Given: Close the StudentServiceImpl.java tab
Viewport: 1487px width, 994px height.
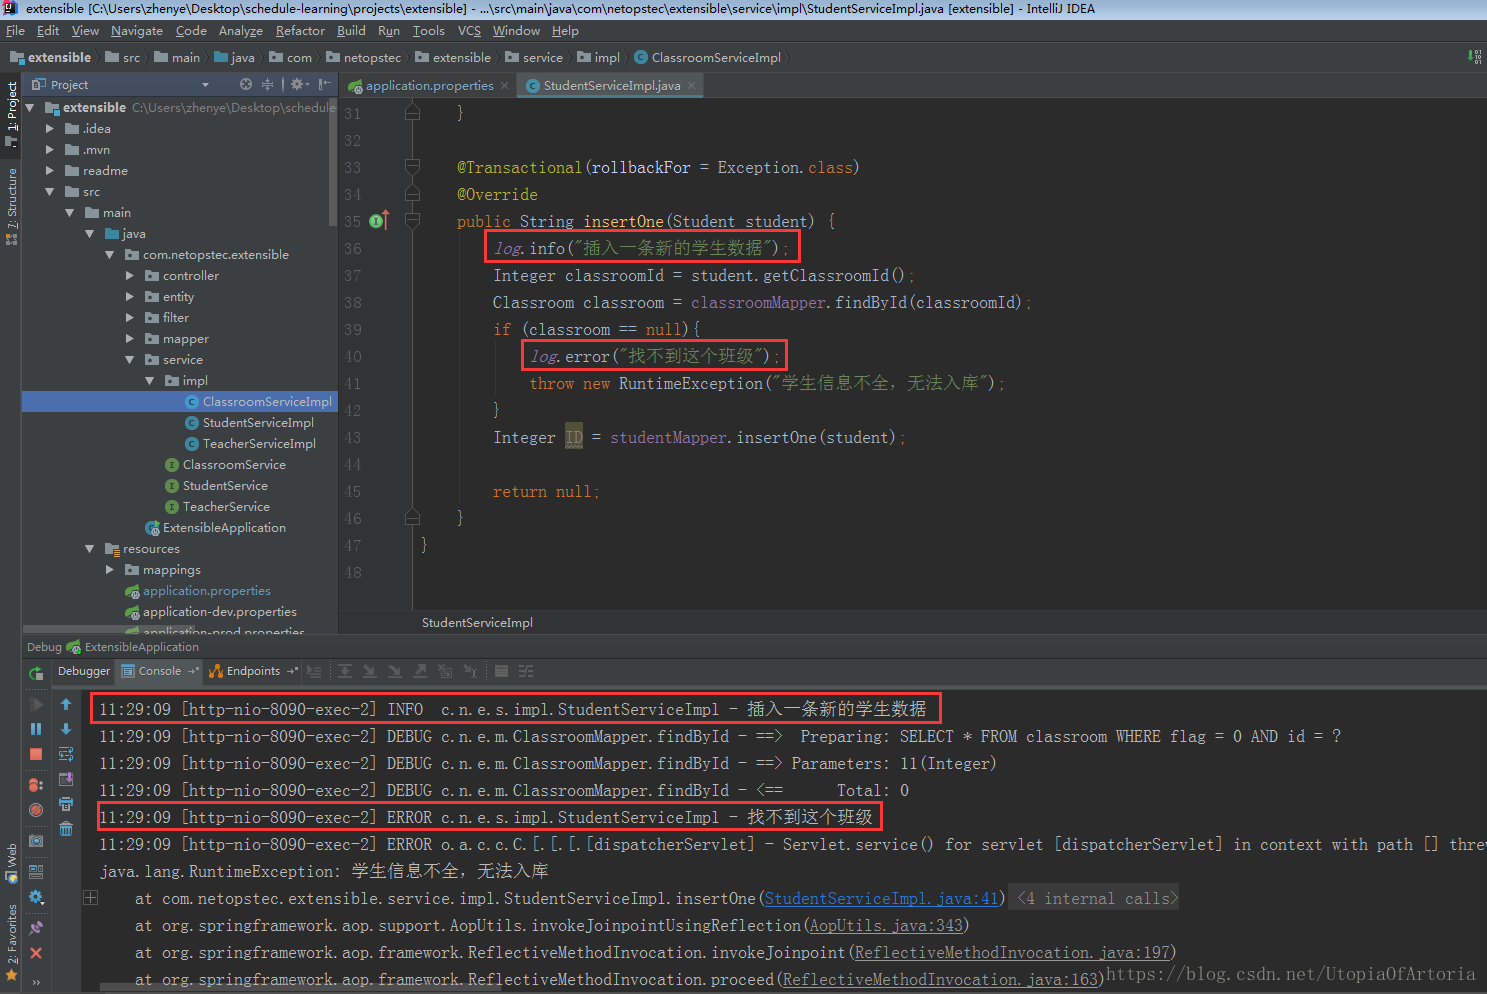Looking at the screenshot, I should pos(691,86).
